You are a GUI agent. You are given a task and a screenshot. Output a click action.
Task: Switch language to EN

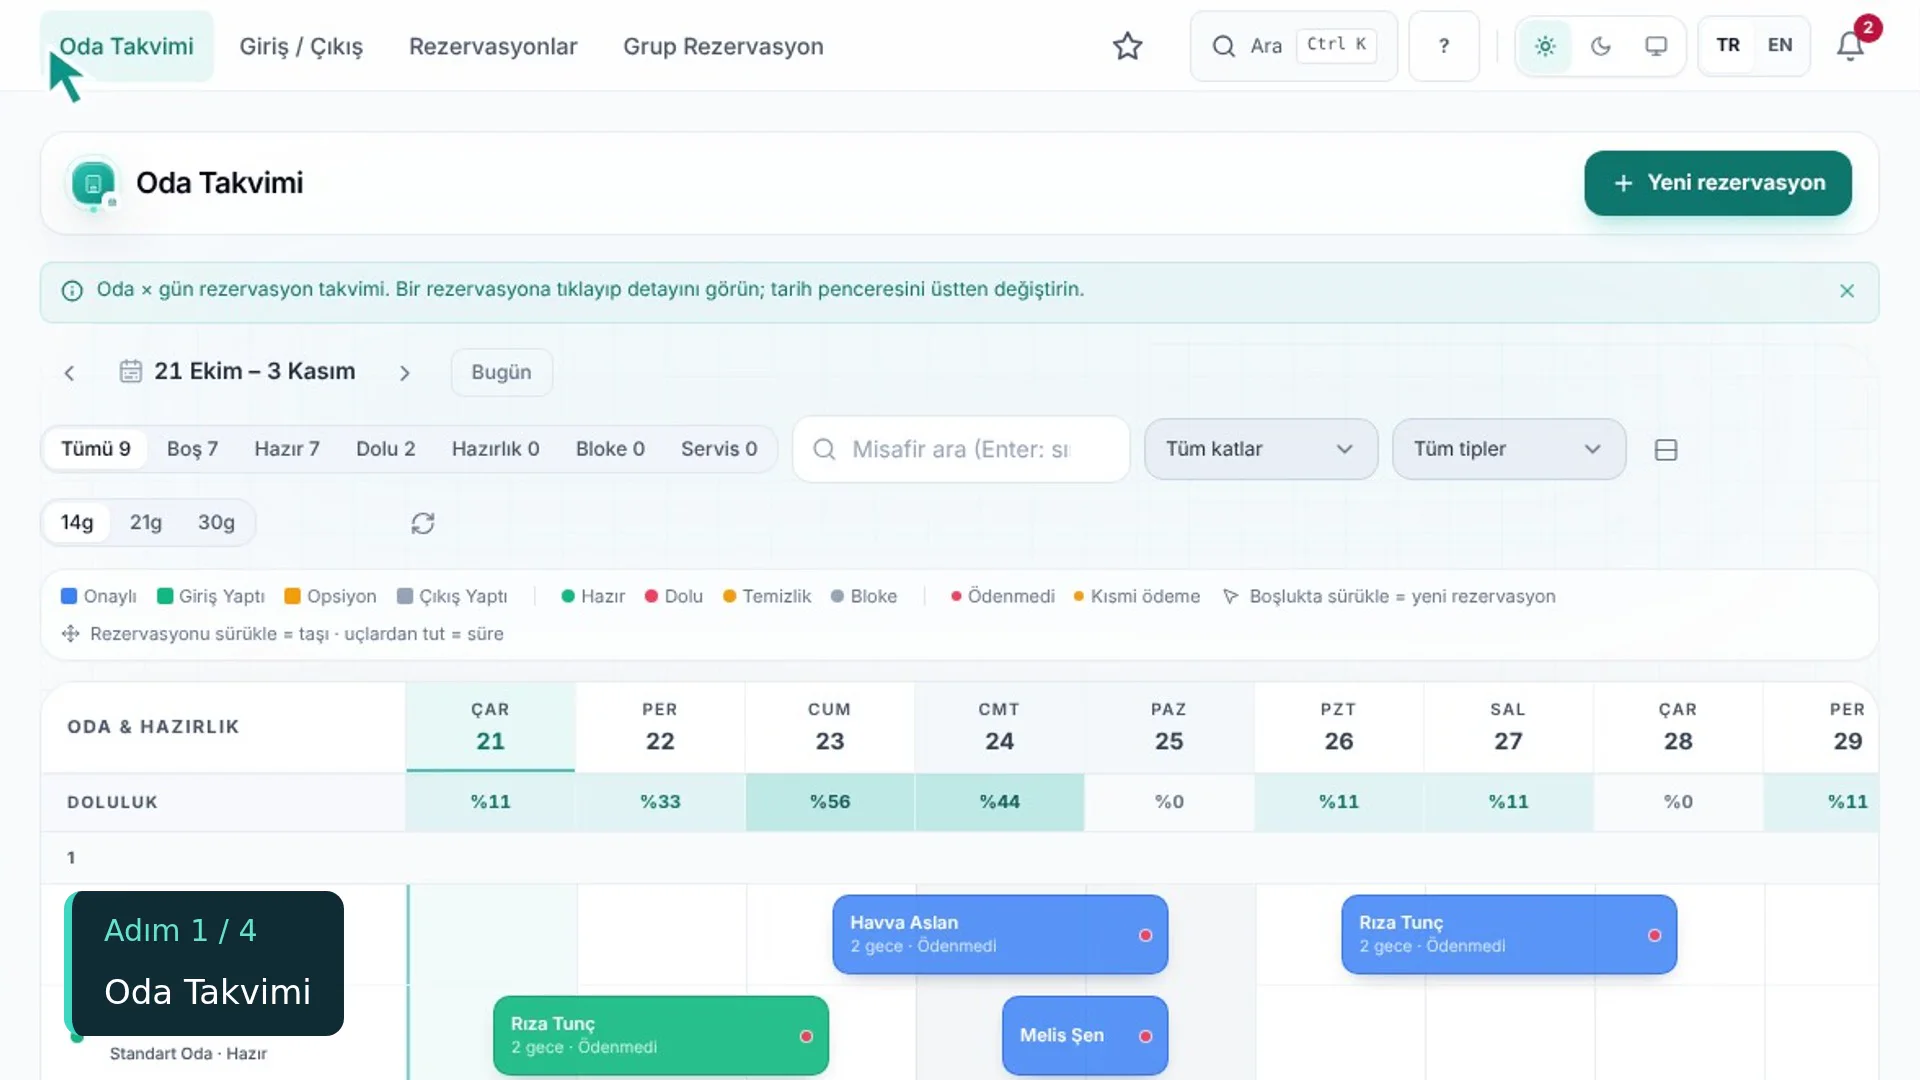coord(1780,45)
